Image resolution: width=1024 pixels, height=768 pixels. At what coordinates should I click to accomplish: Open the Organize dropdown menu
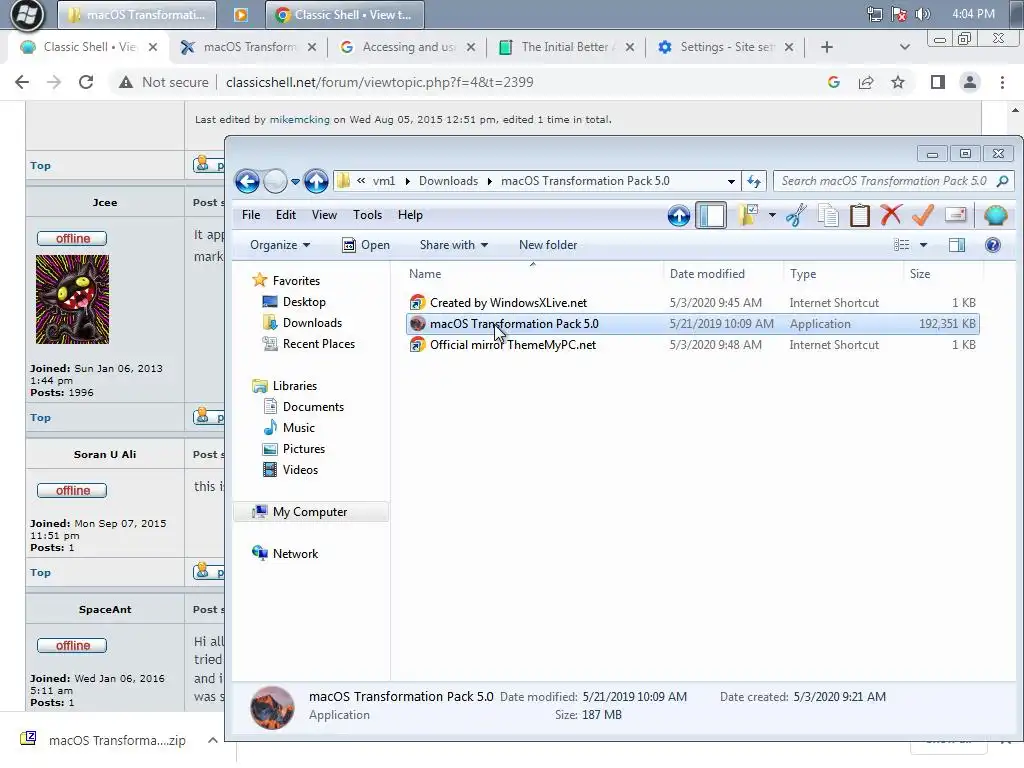coord(280,245)
